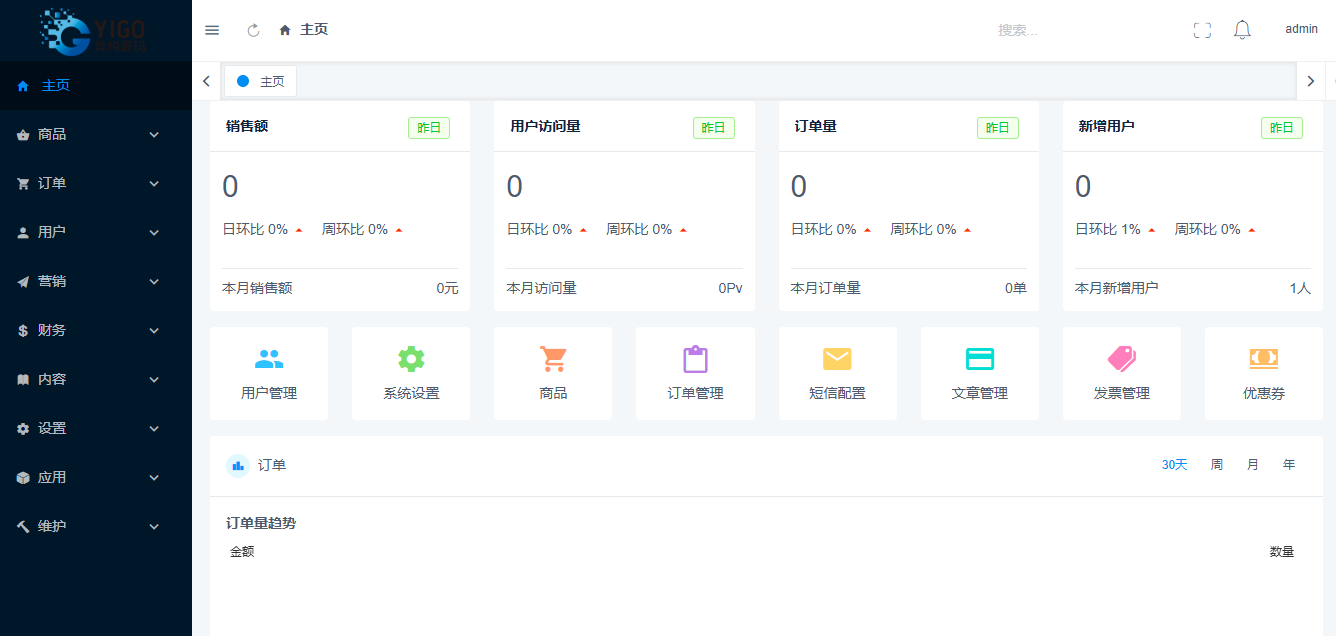Switch to the 主页 tab
The height and width of the screenshot is (636, 1336).
pyautogui.click(x=259, y=81)
